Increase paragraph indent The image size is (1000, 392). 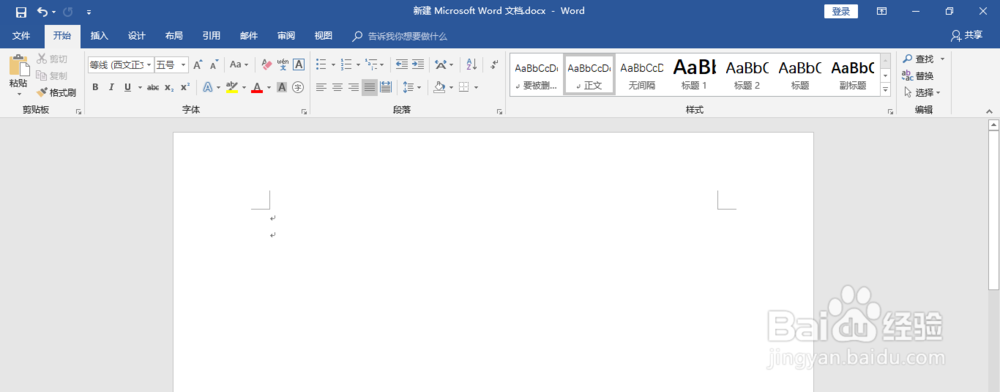click(418, 64)
